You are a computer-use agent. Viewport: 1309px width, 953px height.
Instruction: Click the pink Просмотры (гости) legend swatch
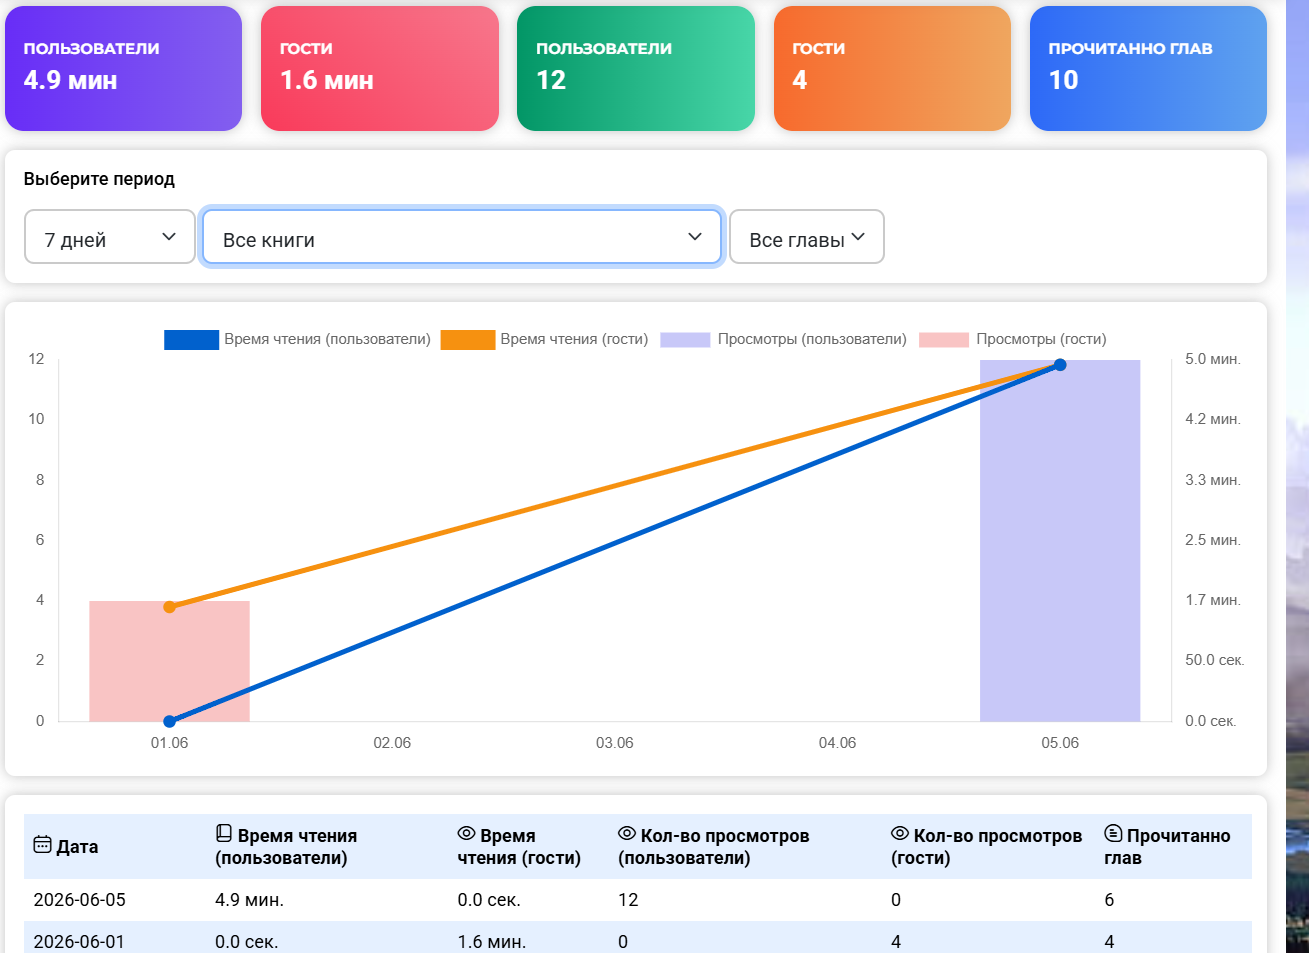point(944,339)
